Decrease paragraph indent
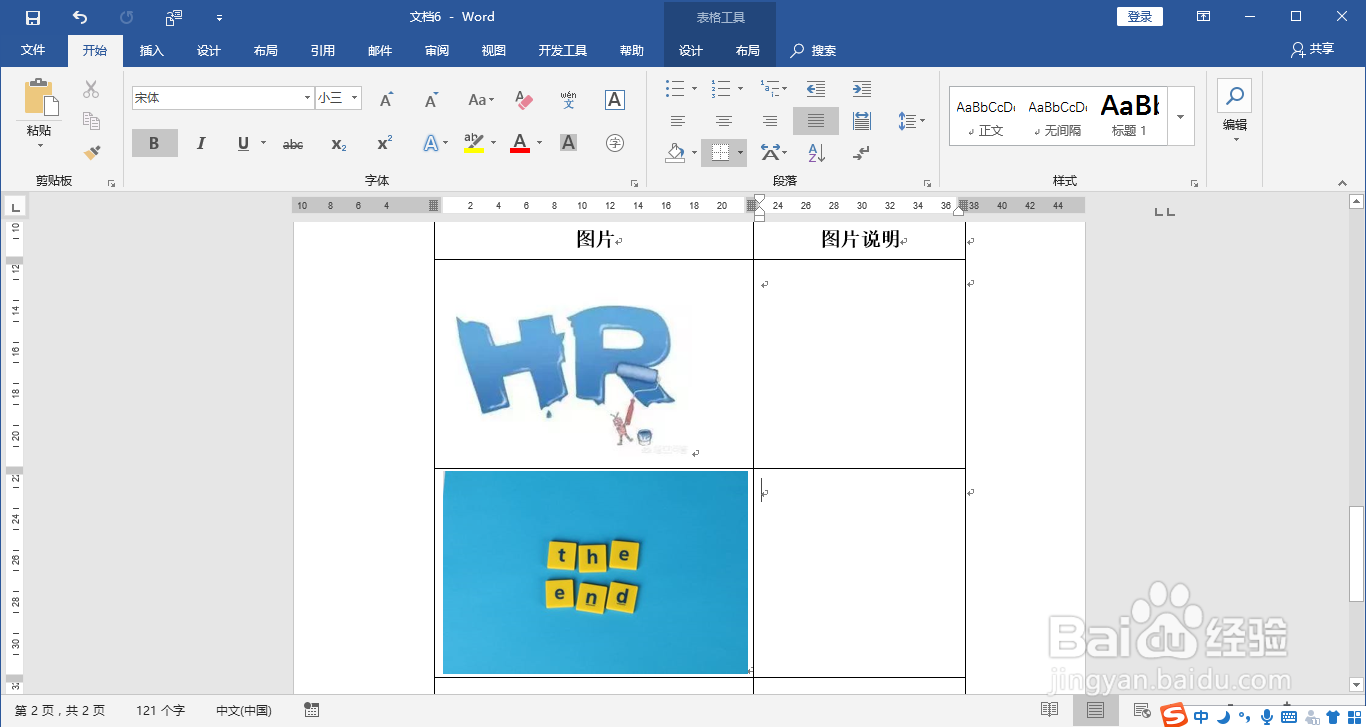This screenshot has height=727, width=1366. [816, 89]
